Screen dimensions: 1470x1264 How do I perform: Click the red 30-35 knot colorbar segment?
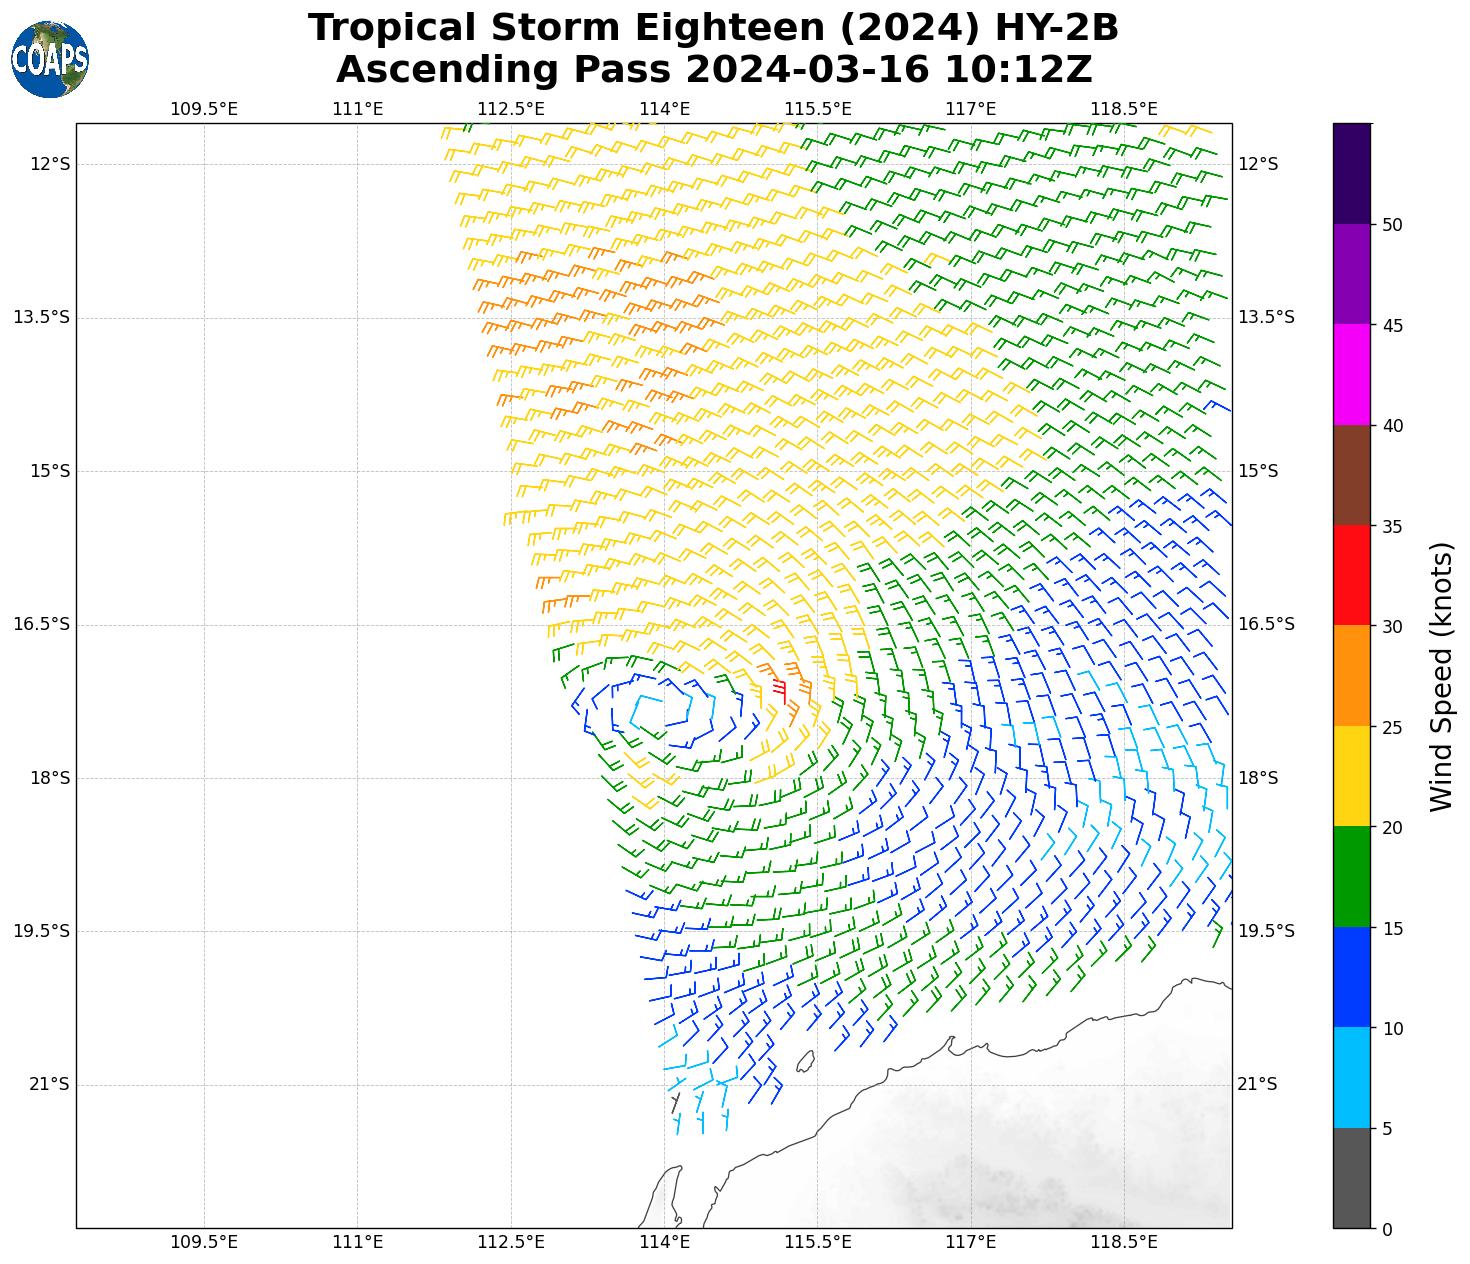coord(1351,575)
